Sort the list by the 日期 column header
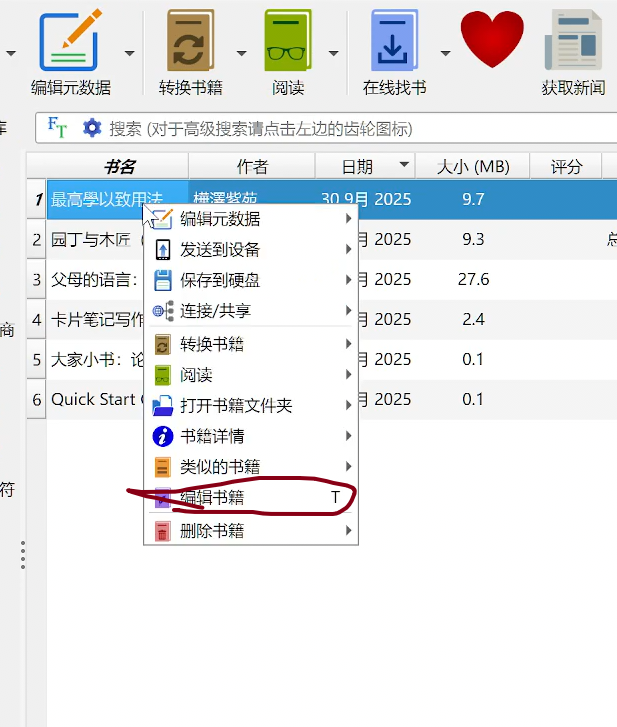The width and height of the screenshot is (617, 727). pyautogui.click(x=357, y=166)
